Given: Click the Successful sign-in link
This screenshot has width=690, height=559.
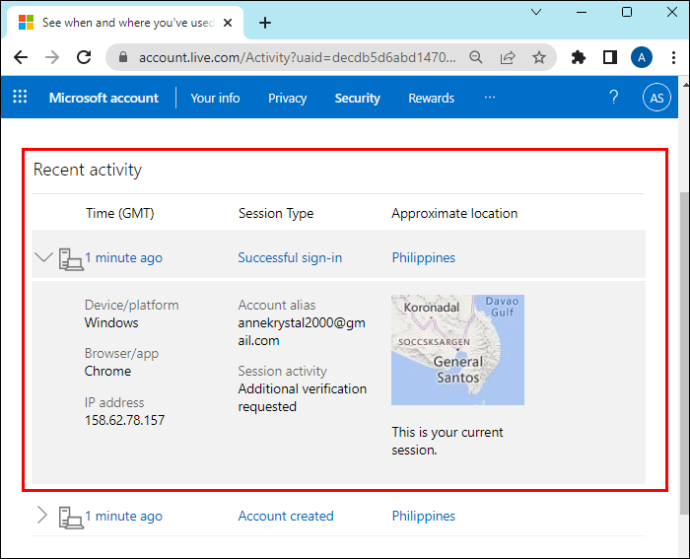Looking at the screenshot, I should [290, 257].
